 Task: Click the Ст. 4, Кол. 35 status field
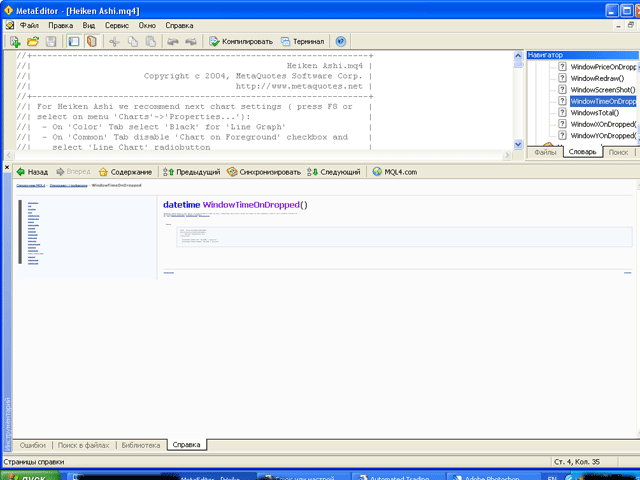point(577,462)
